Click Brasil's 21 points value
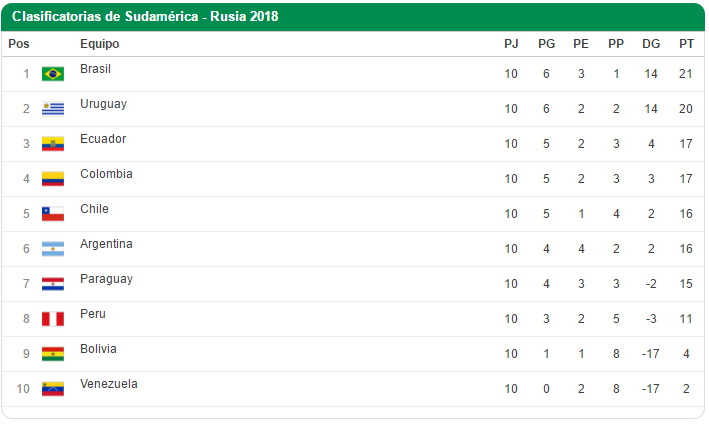This screenshot has width=709, height=426. 686,74
